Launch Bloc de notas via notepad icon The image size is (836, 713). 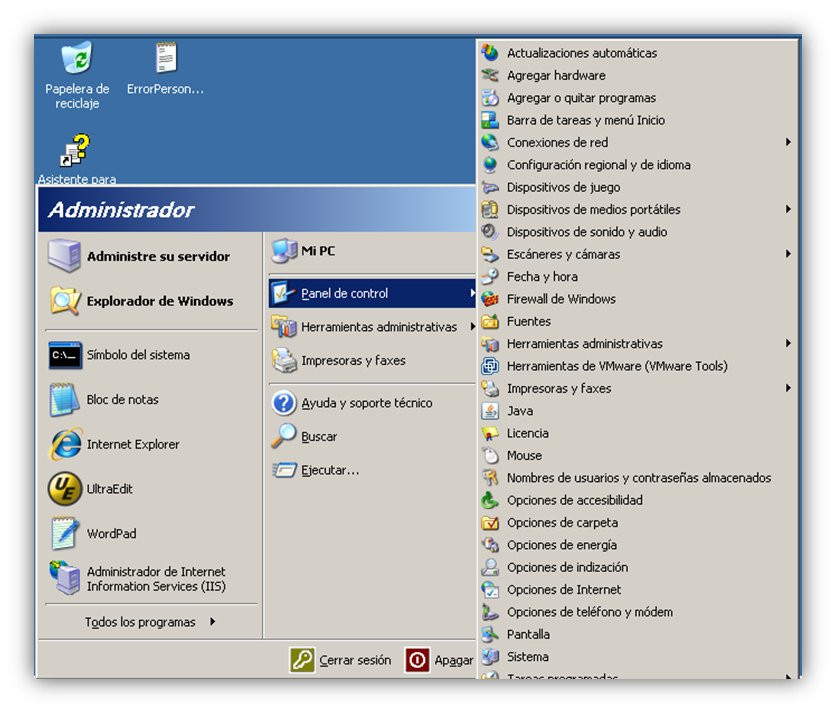pyautogui.click(x=64, y=399)
